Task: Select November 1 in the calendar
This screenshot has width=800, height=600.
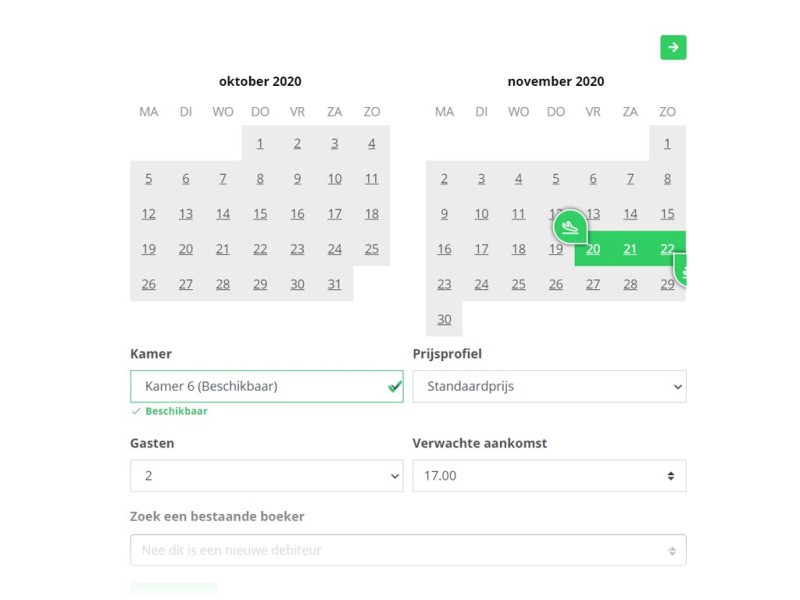Action: 667,143
